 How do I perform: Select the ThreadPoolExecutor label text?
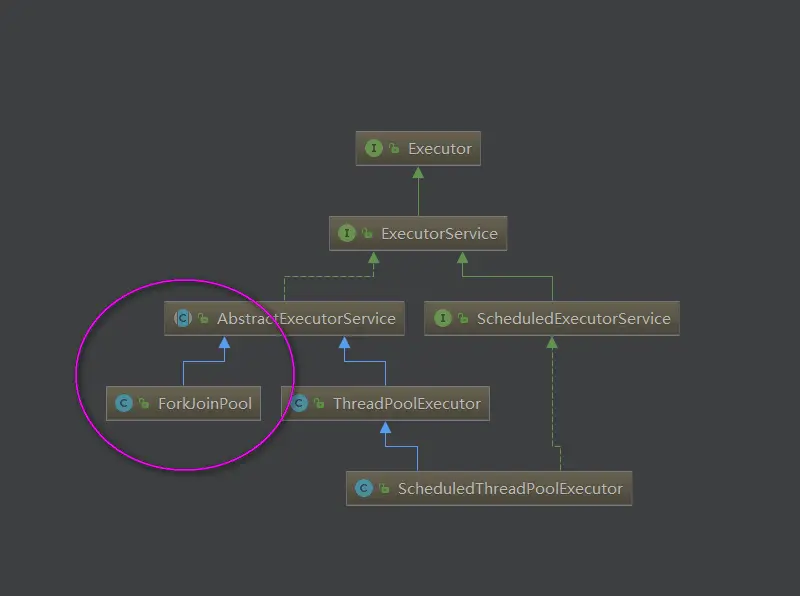tap(407, 404)
